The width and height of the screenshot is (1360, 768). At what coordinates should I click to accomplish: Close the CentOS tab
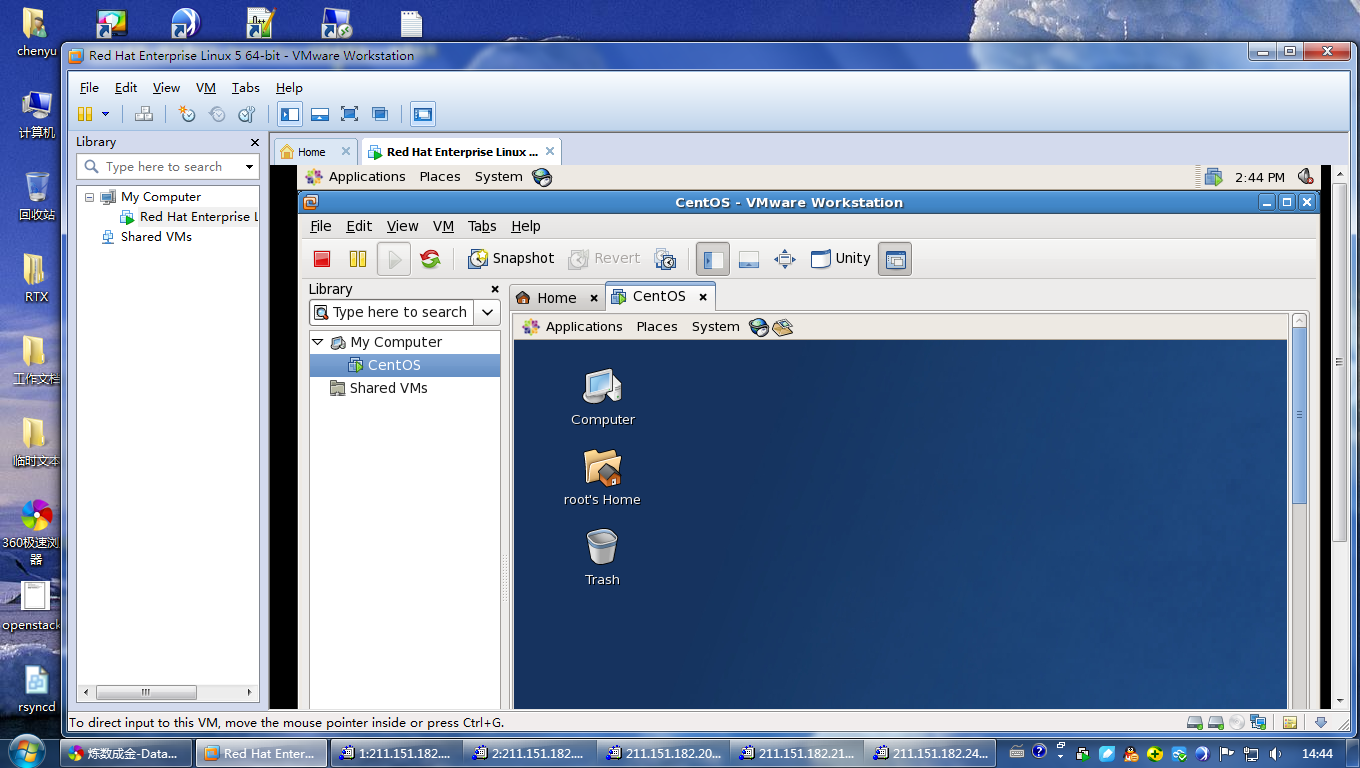tap(703, 297)
